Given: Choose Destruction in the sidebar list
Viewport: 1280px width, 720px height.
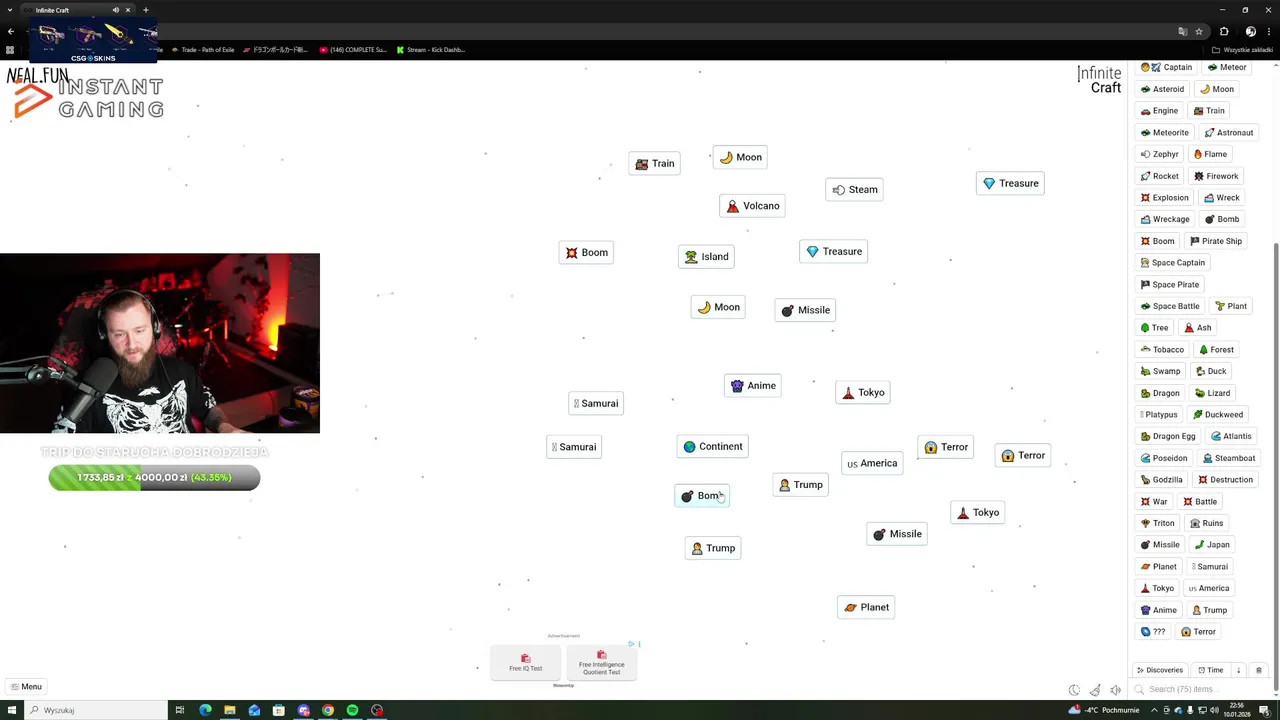Looking at the screenshot, I should [x=1225, y=480].
